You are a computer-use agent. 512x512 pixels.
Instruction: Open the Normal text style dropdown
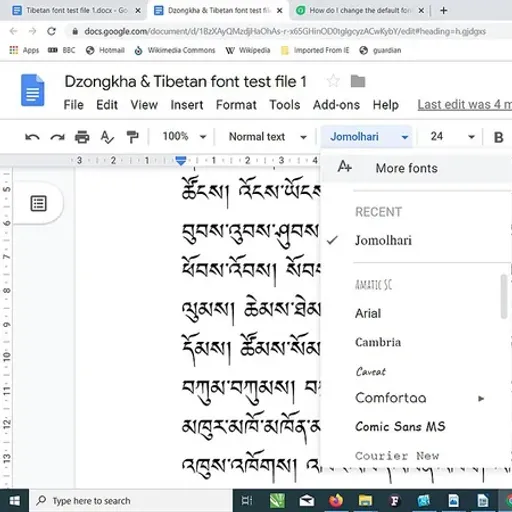tap(267, 137)
